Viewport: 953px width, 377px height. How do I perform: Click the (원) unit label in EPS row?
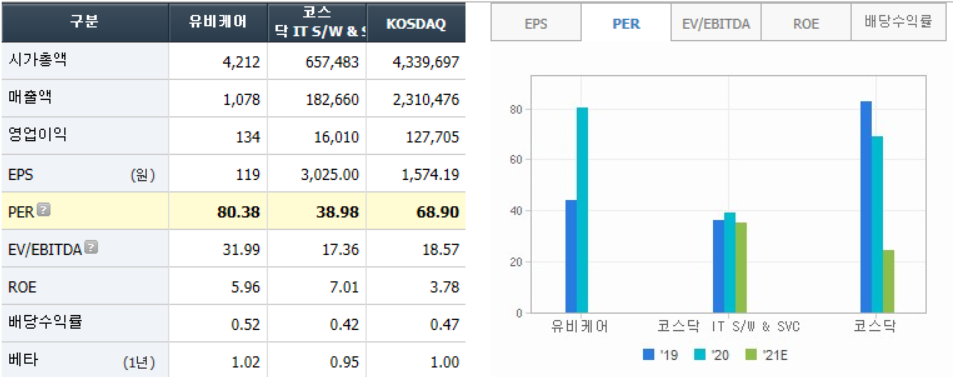pos(143,175)
